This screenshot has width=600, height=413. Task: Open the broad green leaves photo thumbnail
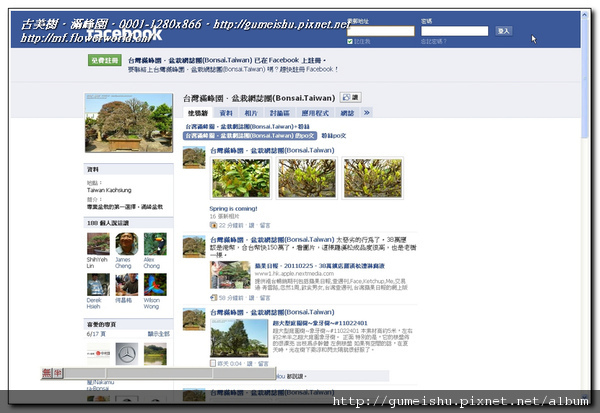241,178
